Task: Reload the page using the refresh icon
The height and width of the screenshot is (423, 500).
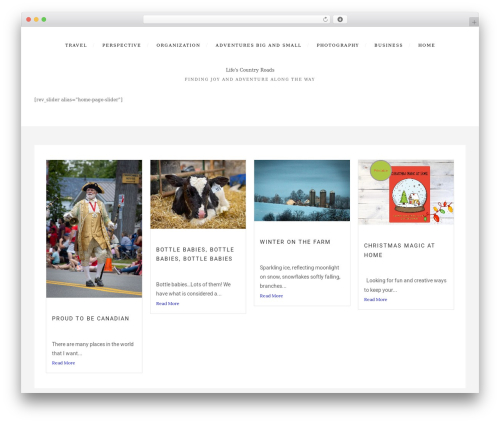Action: tap(325, 20)
